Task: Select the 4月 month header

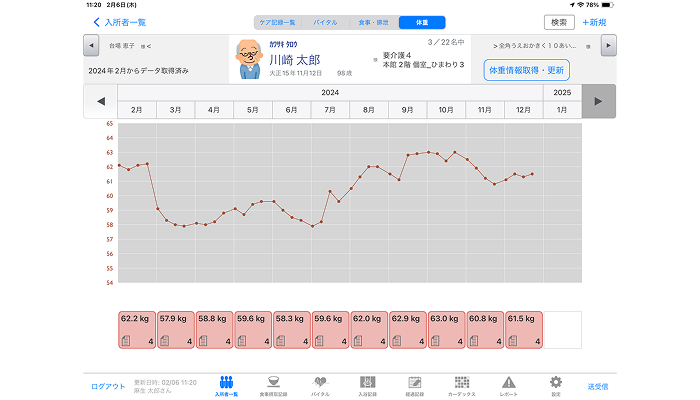Action: point(214,110)
